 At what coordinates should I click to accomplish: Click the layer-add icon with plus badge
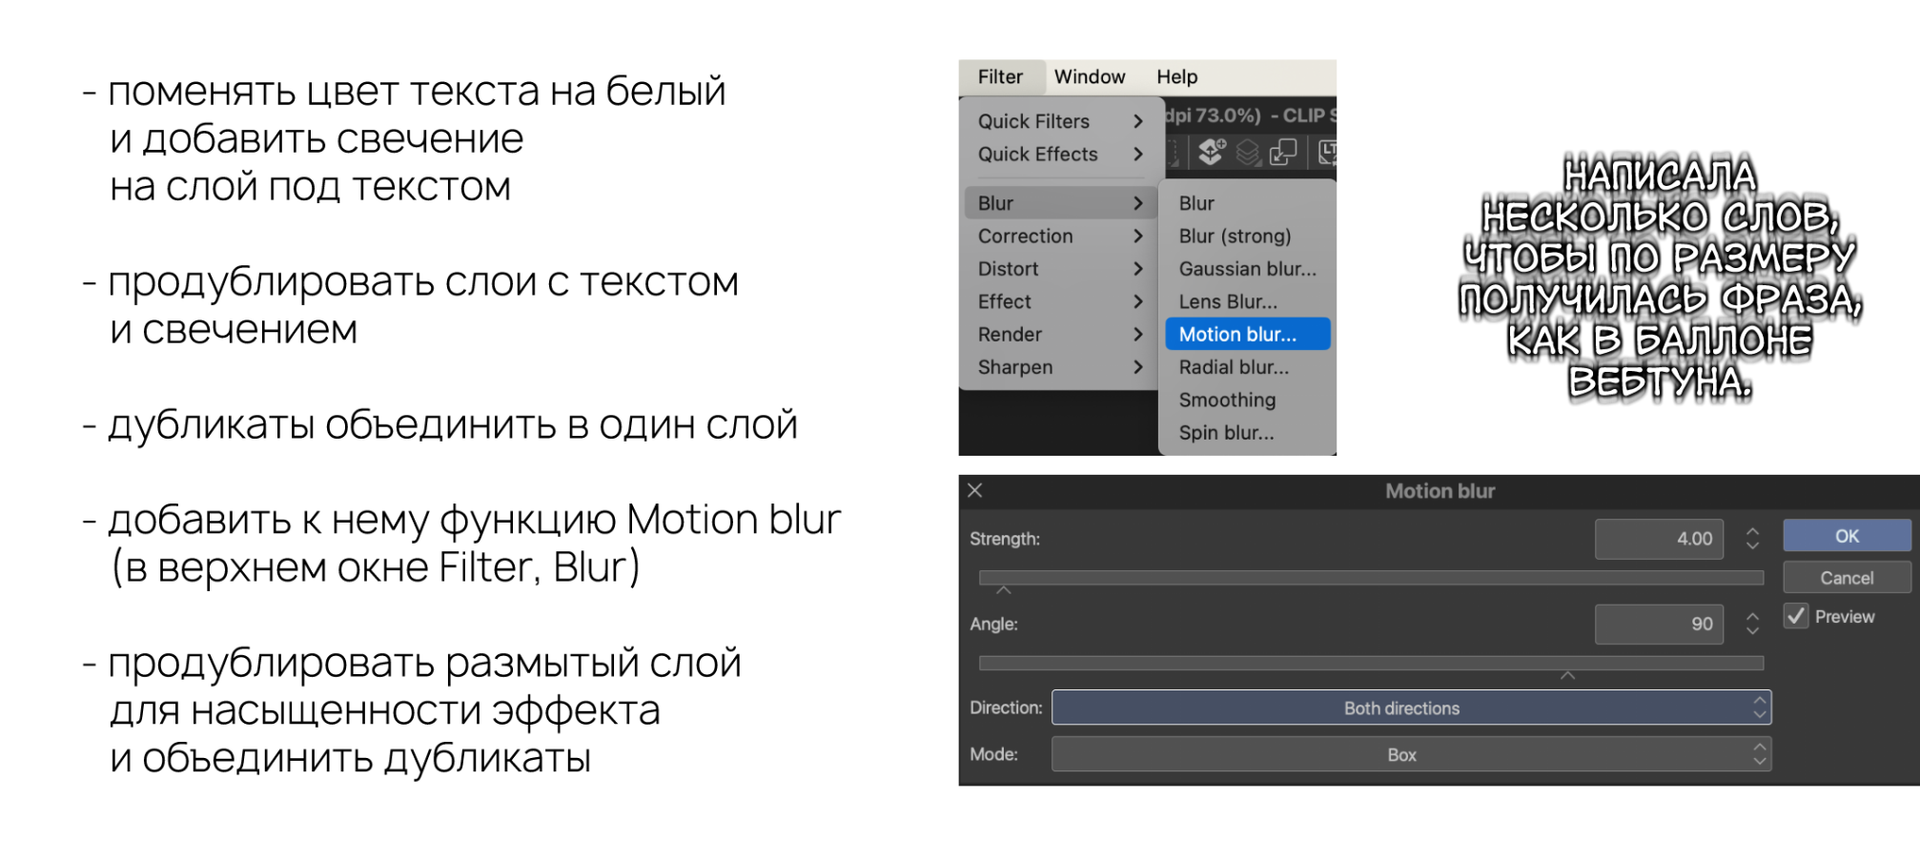pos(1211,152)
